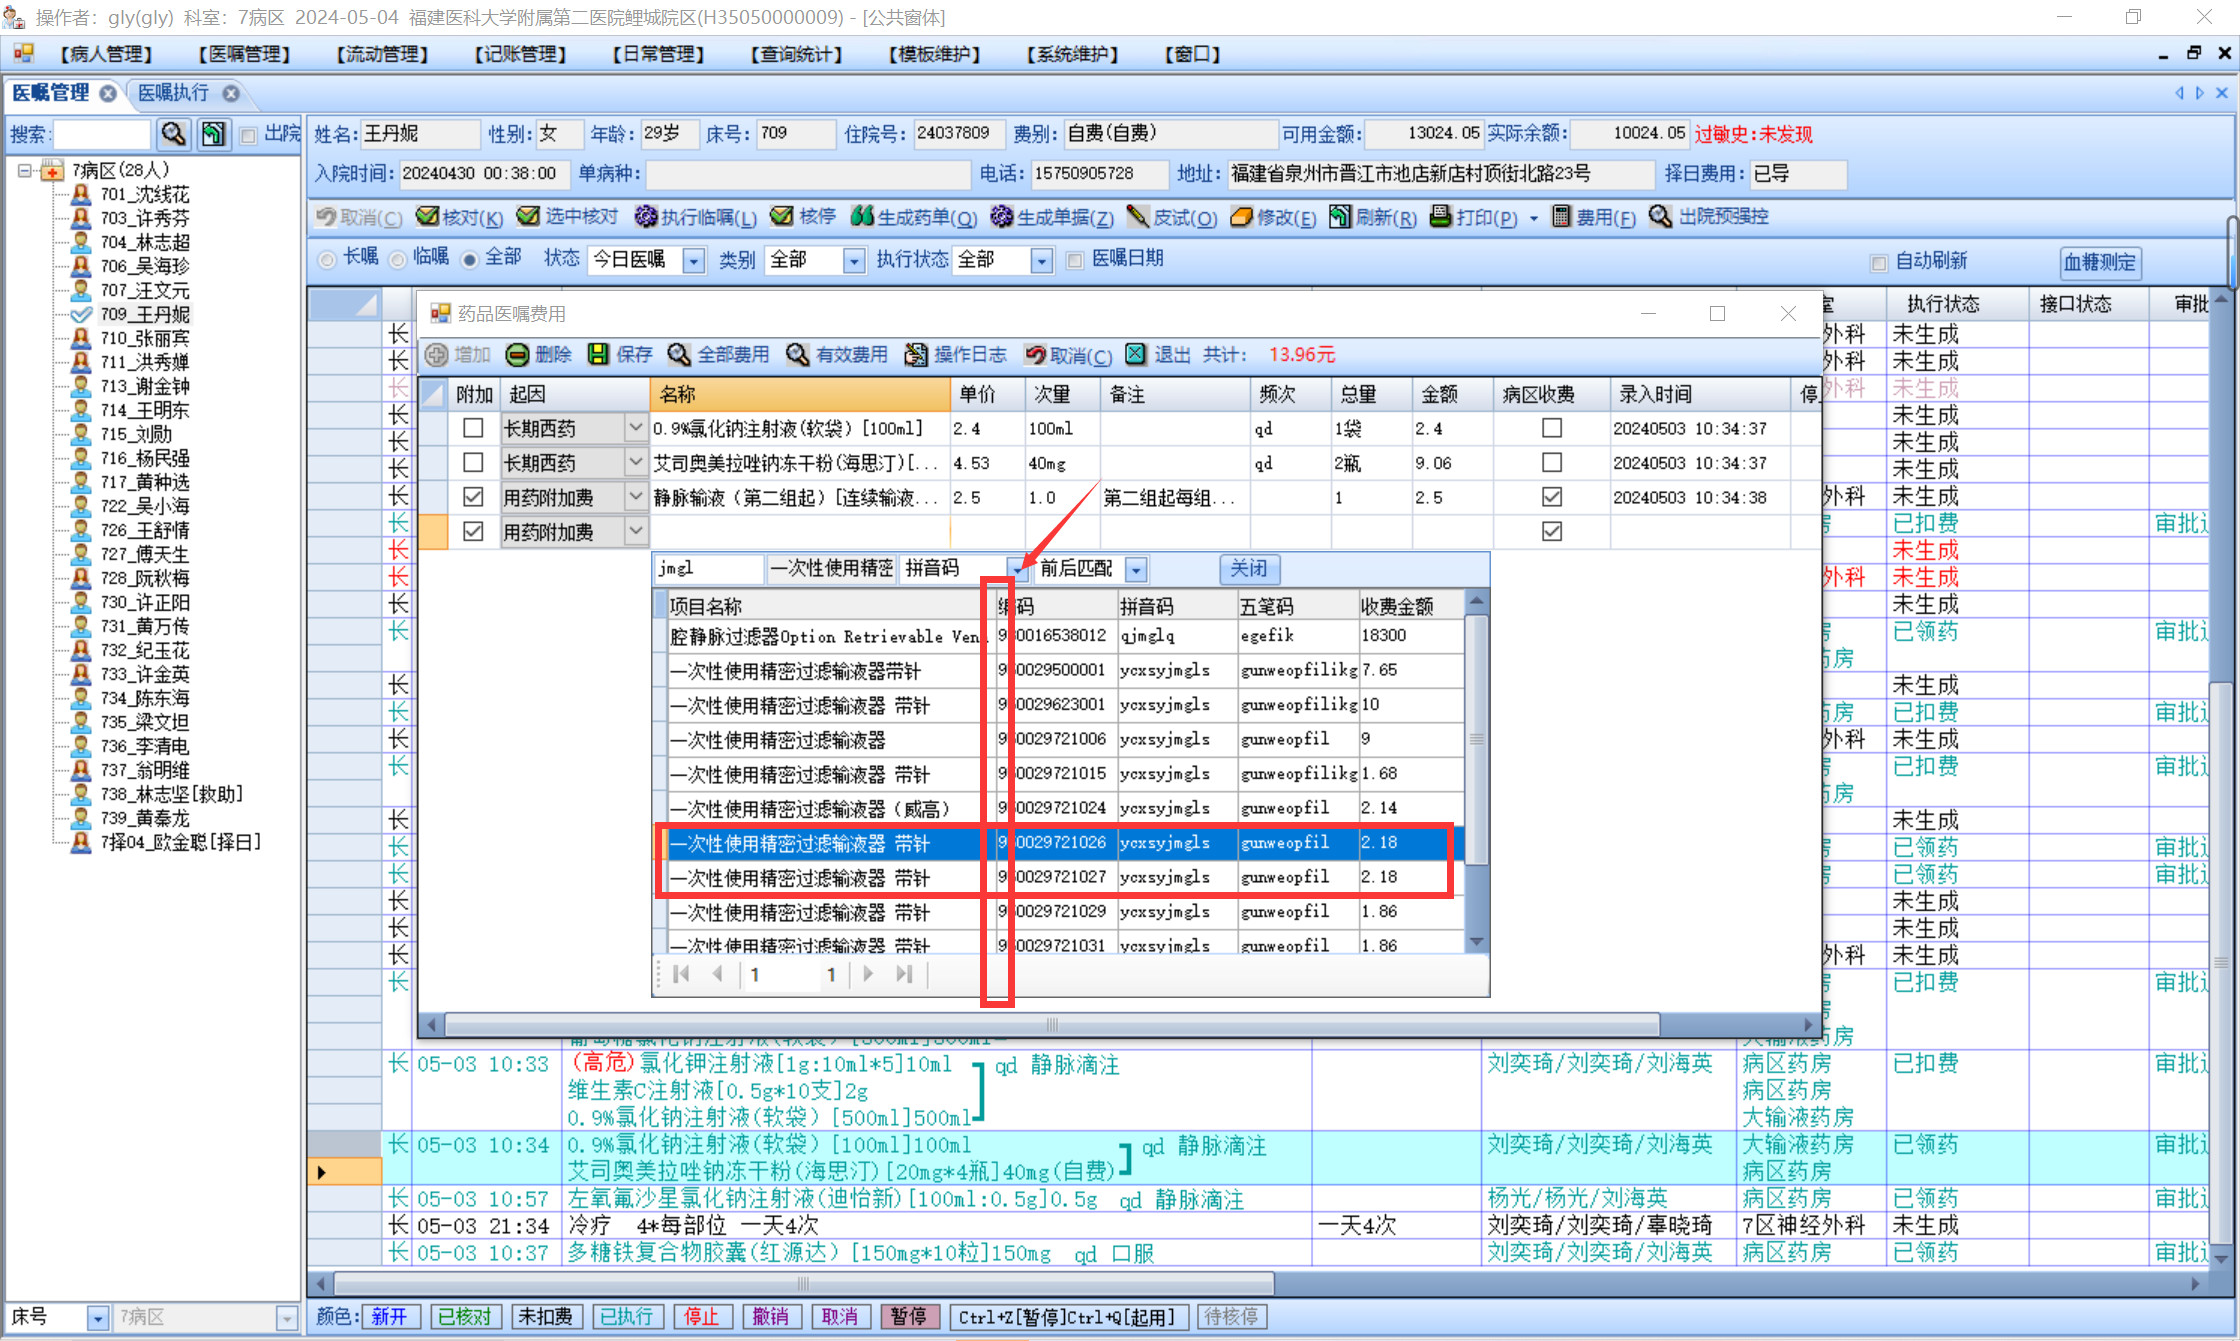
Task: Click 刷新(R) refresh toolbar icon
Action: [1340, 216]
